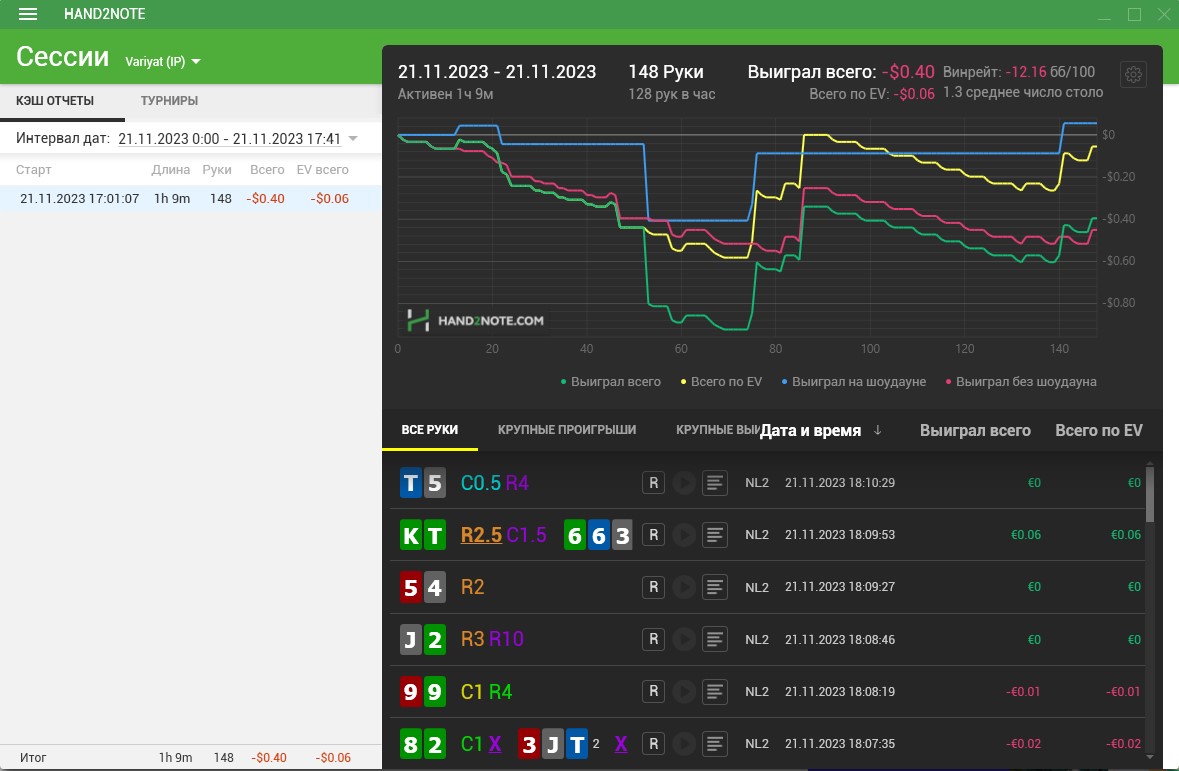Screen dimensions: 1179x771
Task: Toggle the Выиграл без шоудауна legend item
Action: [x=1020, y=381]
